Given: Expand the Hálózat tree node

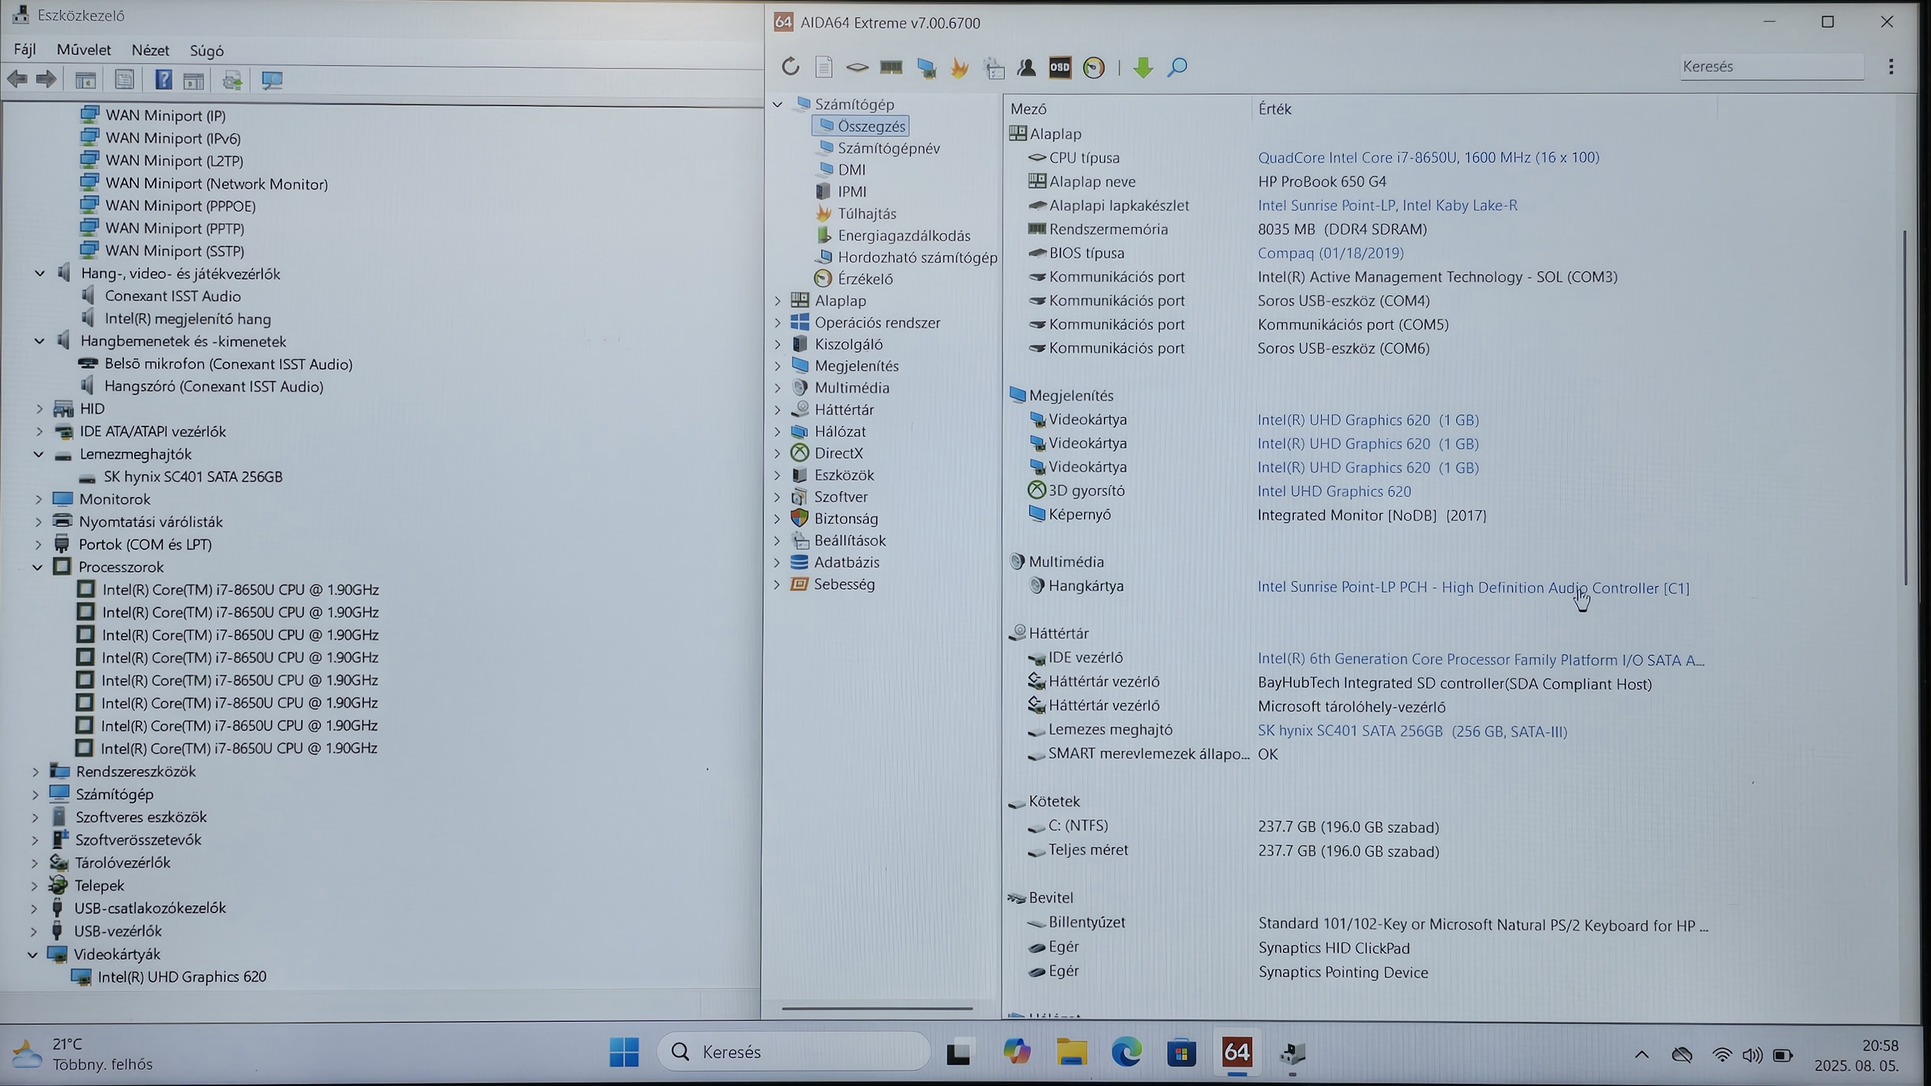Looking at the screenshot, I should 778,431.
